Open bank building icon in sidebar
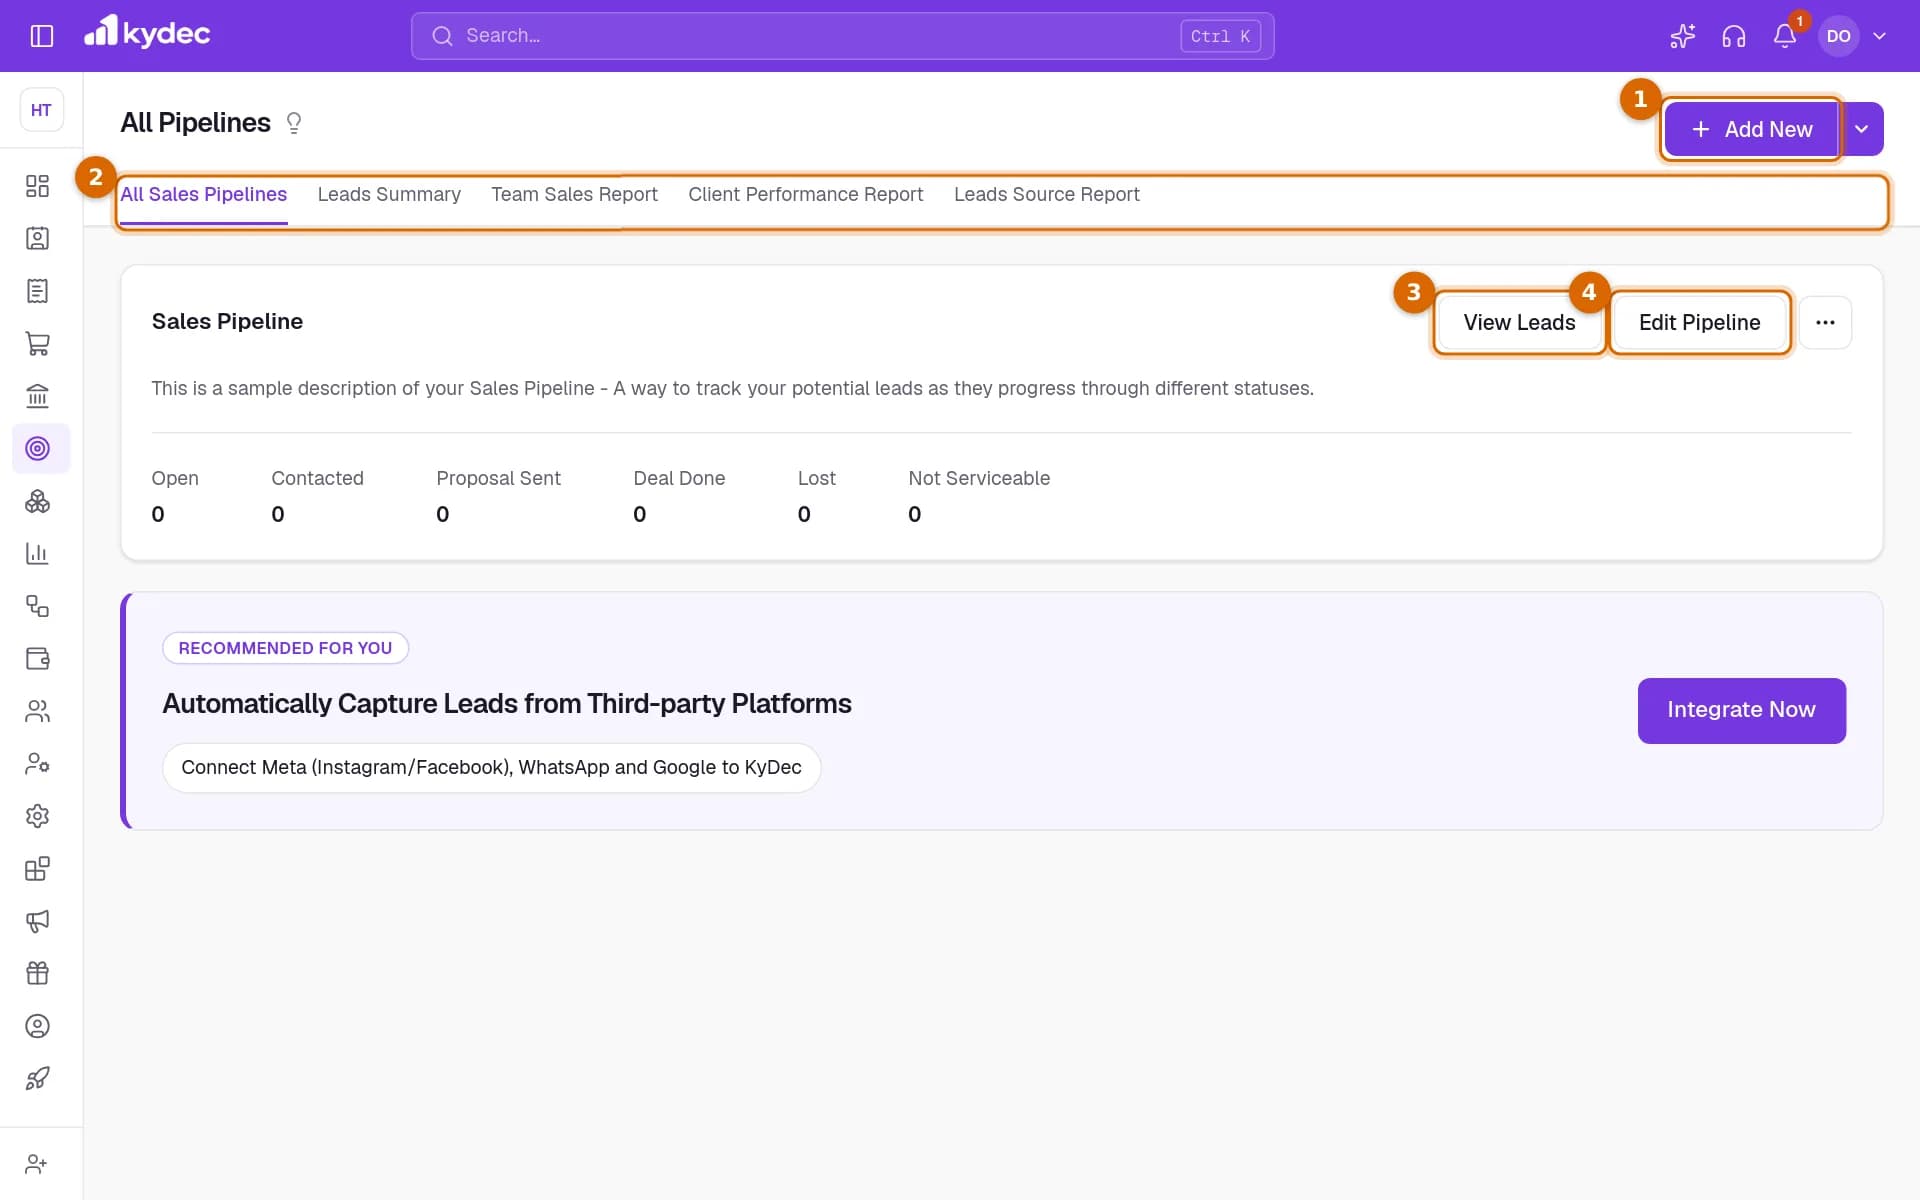 pos(38,396)
